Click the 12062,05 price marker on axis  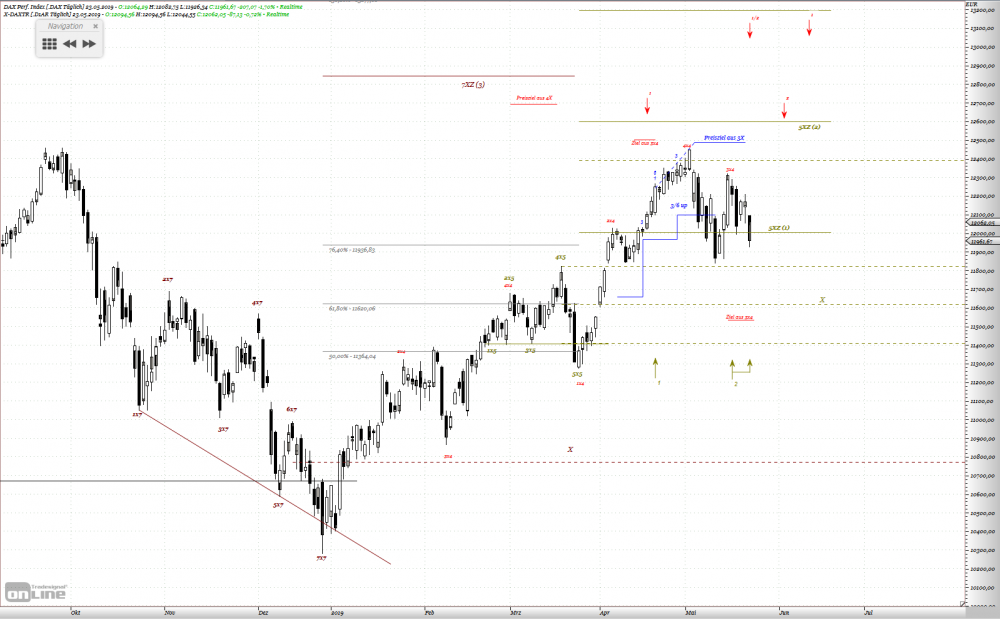(x=982, y=223)
